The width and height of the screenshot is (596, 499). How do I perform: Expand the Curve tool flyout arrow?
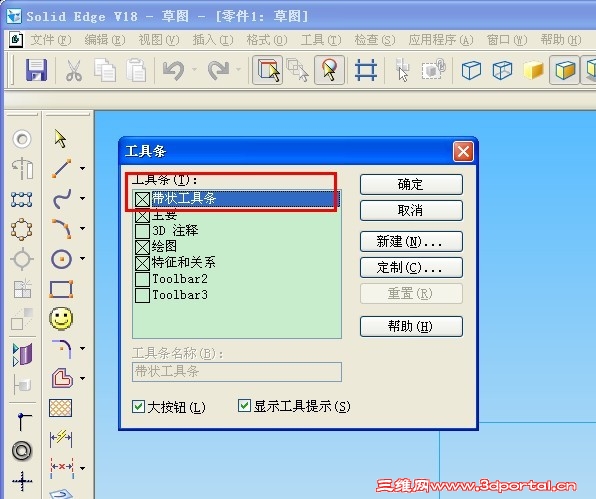coord(82,198)
